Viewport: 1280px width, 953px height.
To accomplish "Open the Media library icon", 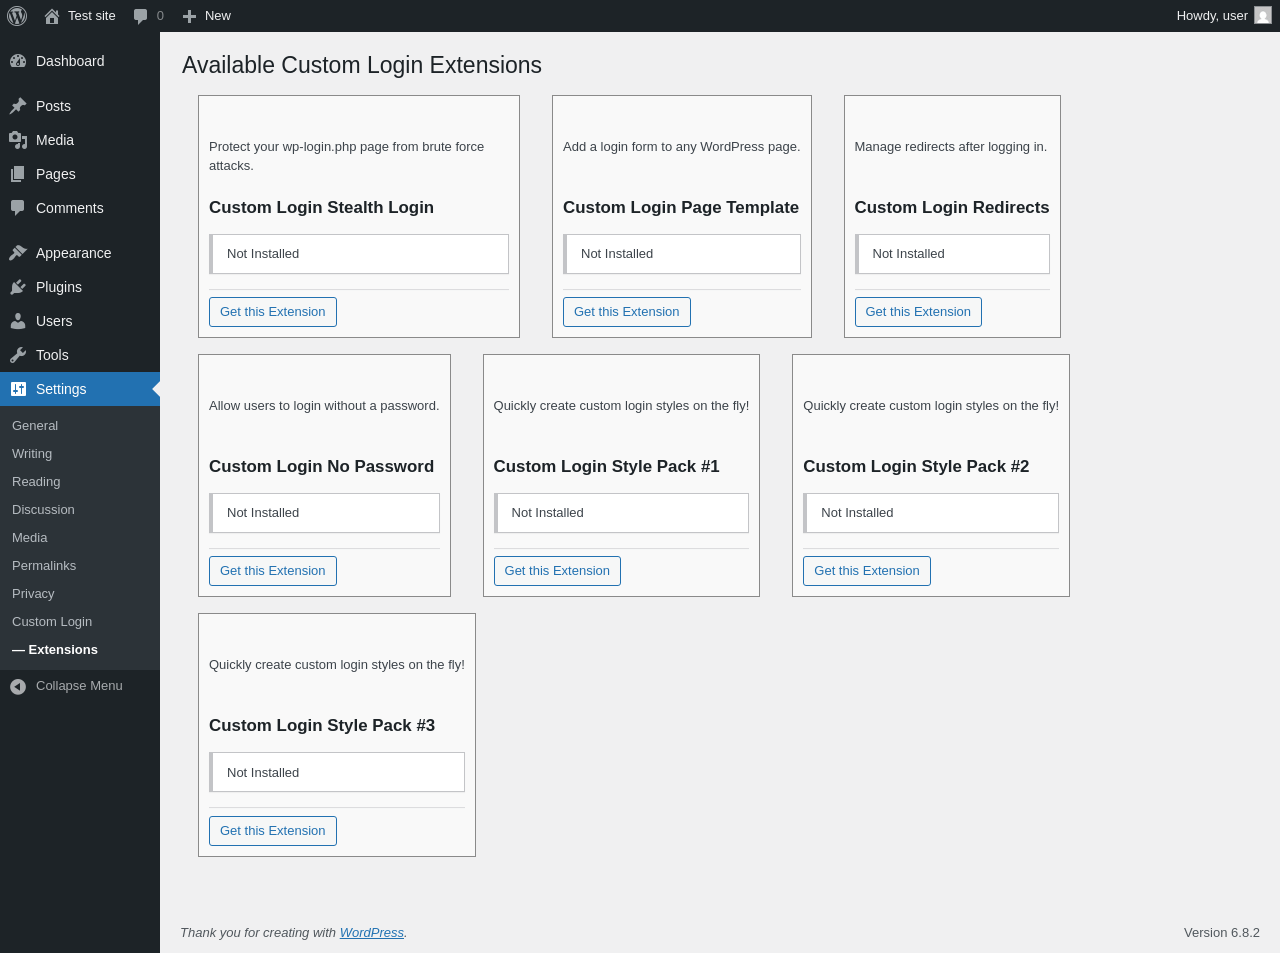I will (18, 140).
